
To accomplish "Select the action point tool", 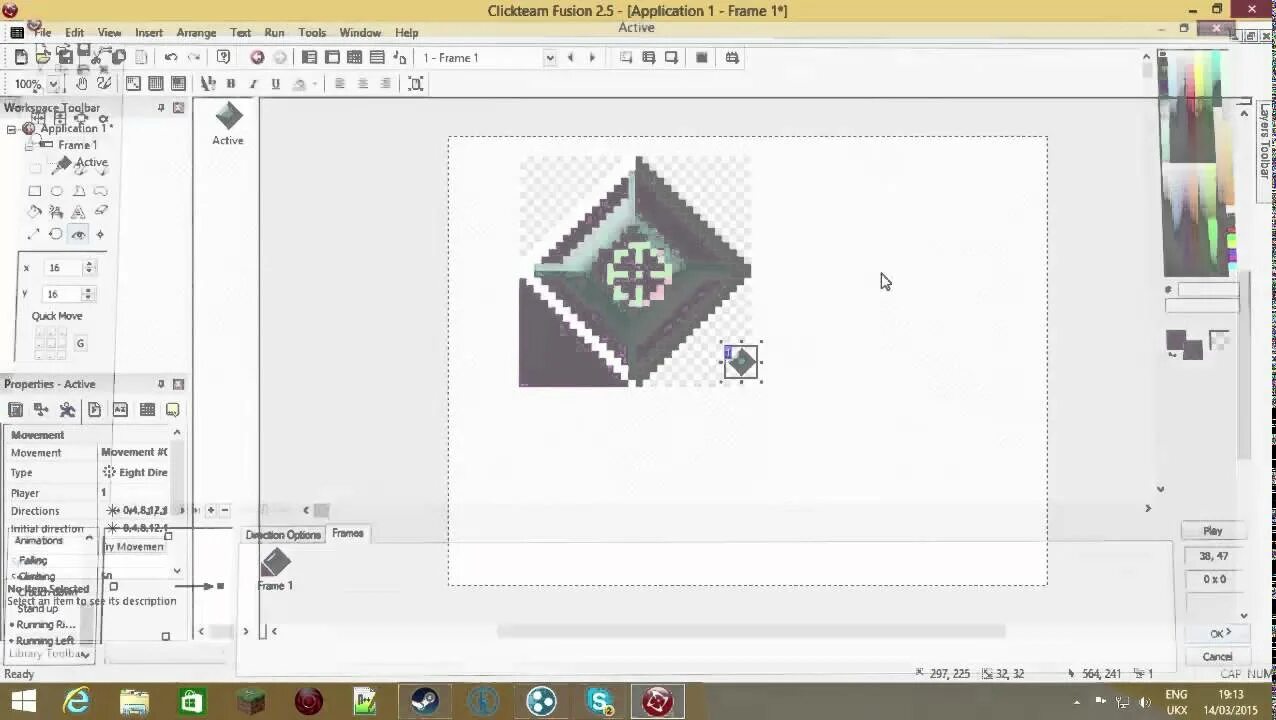I will click(100, 234).
